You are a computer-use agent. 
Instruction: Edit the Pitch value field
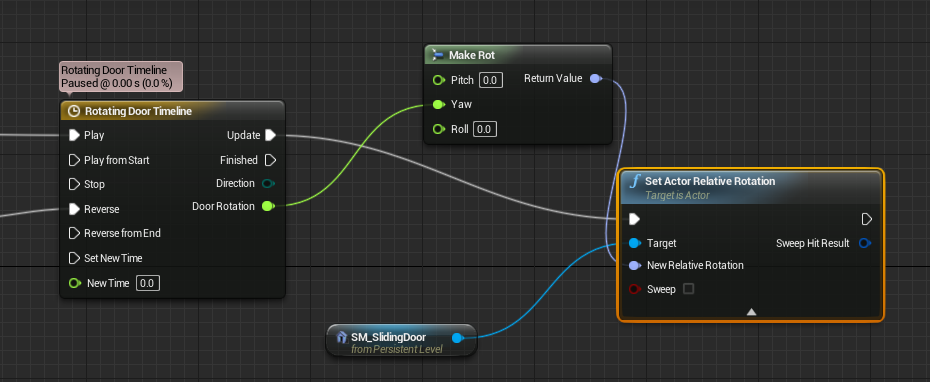coord(491,80)
